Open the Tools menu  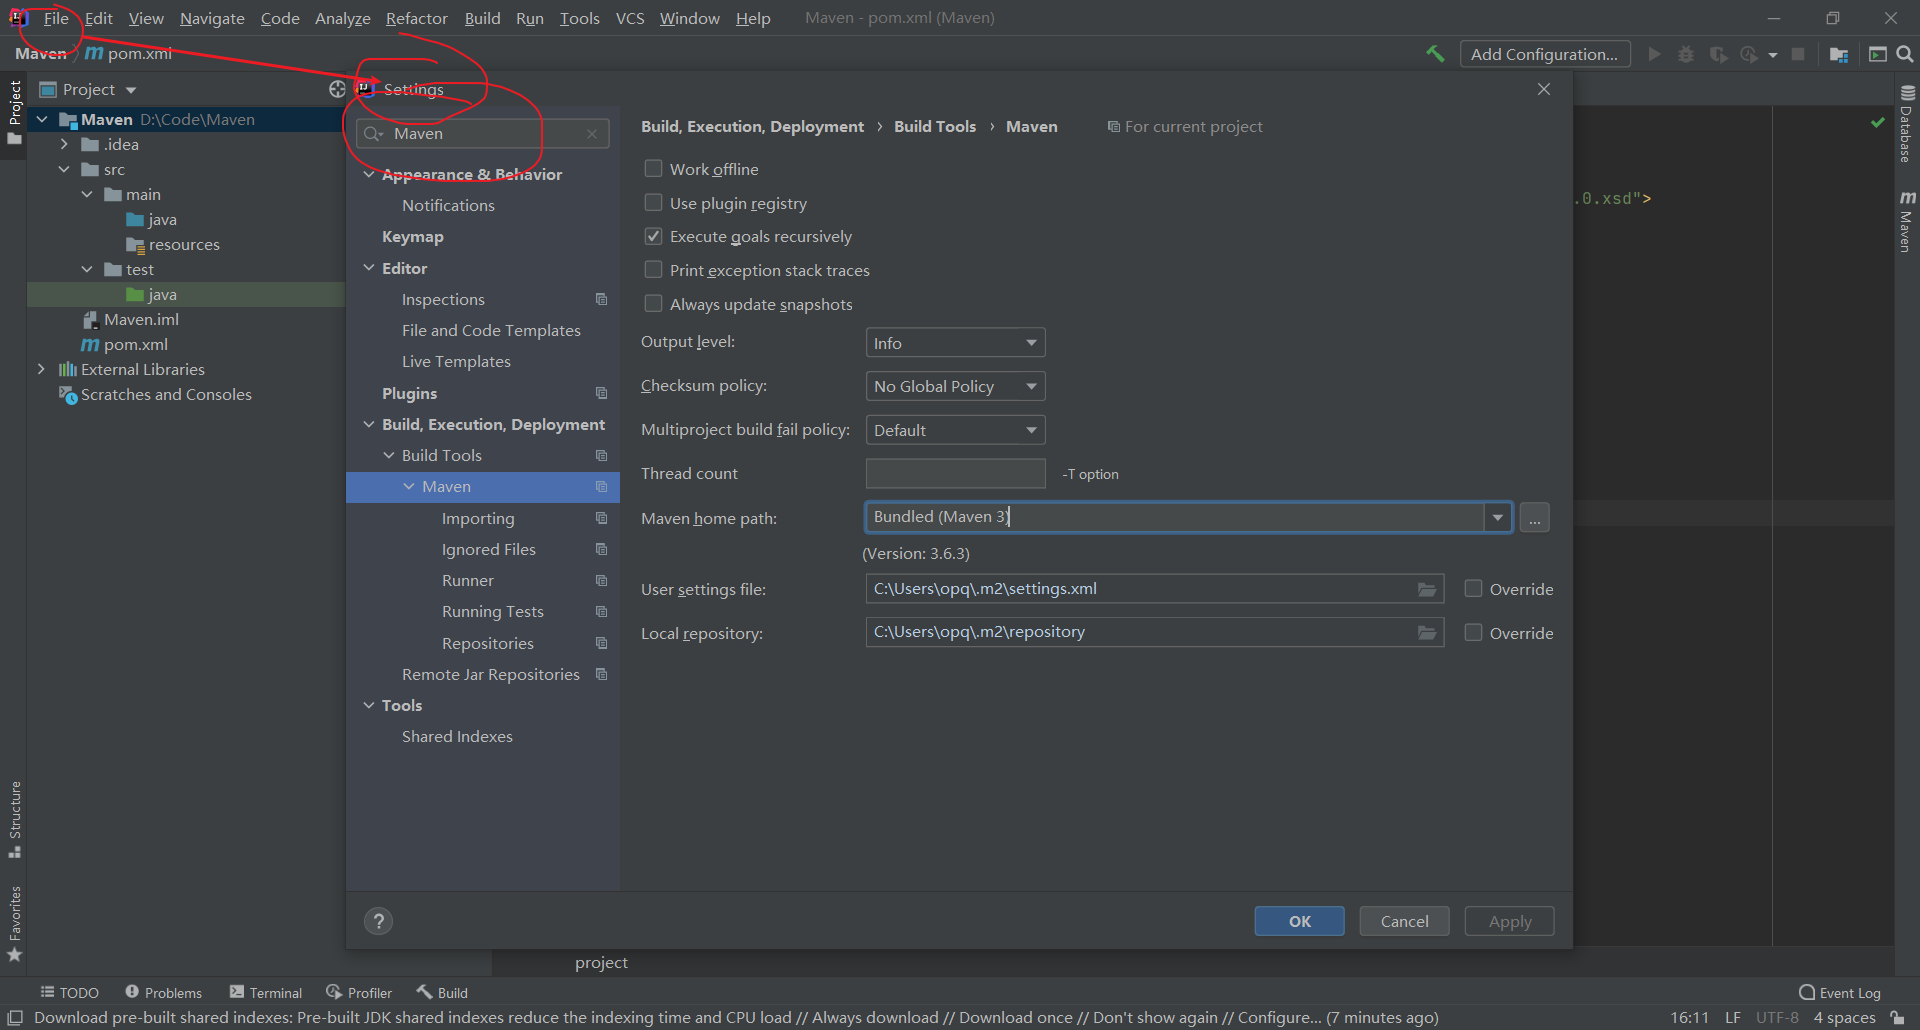[x=579, y=18]
